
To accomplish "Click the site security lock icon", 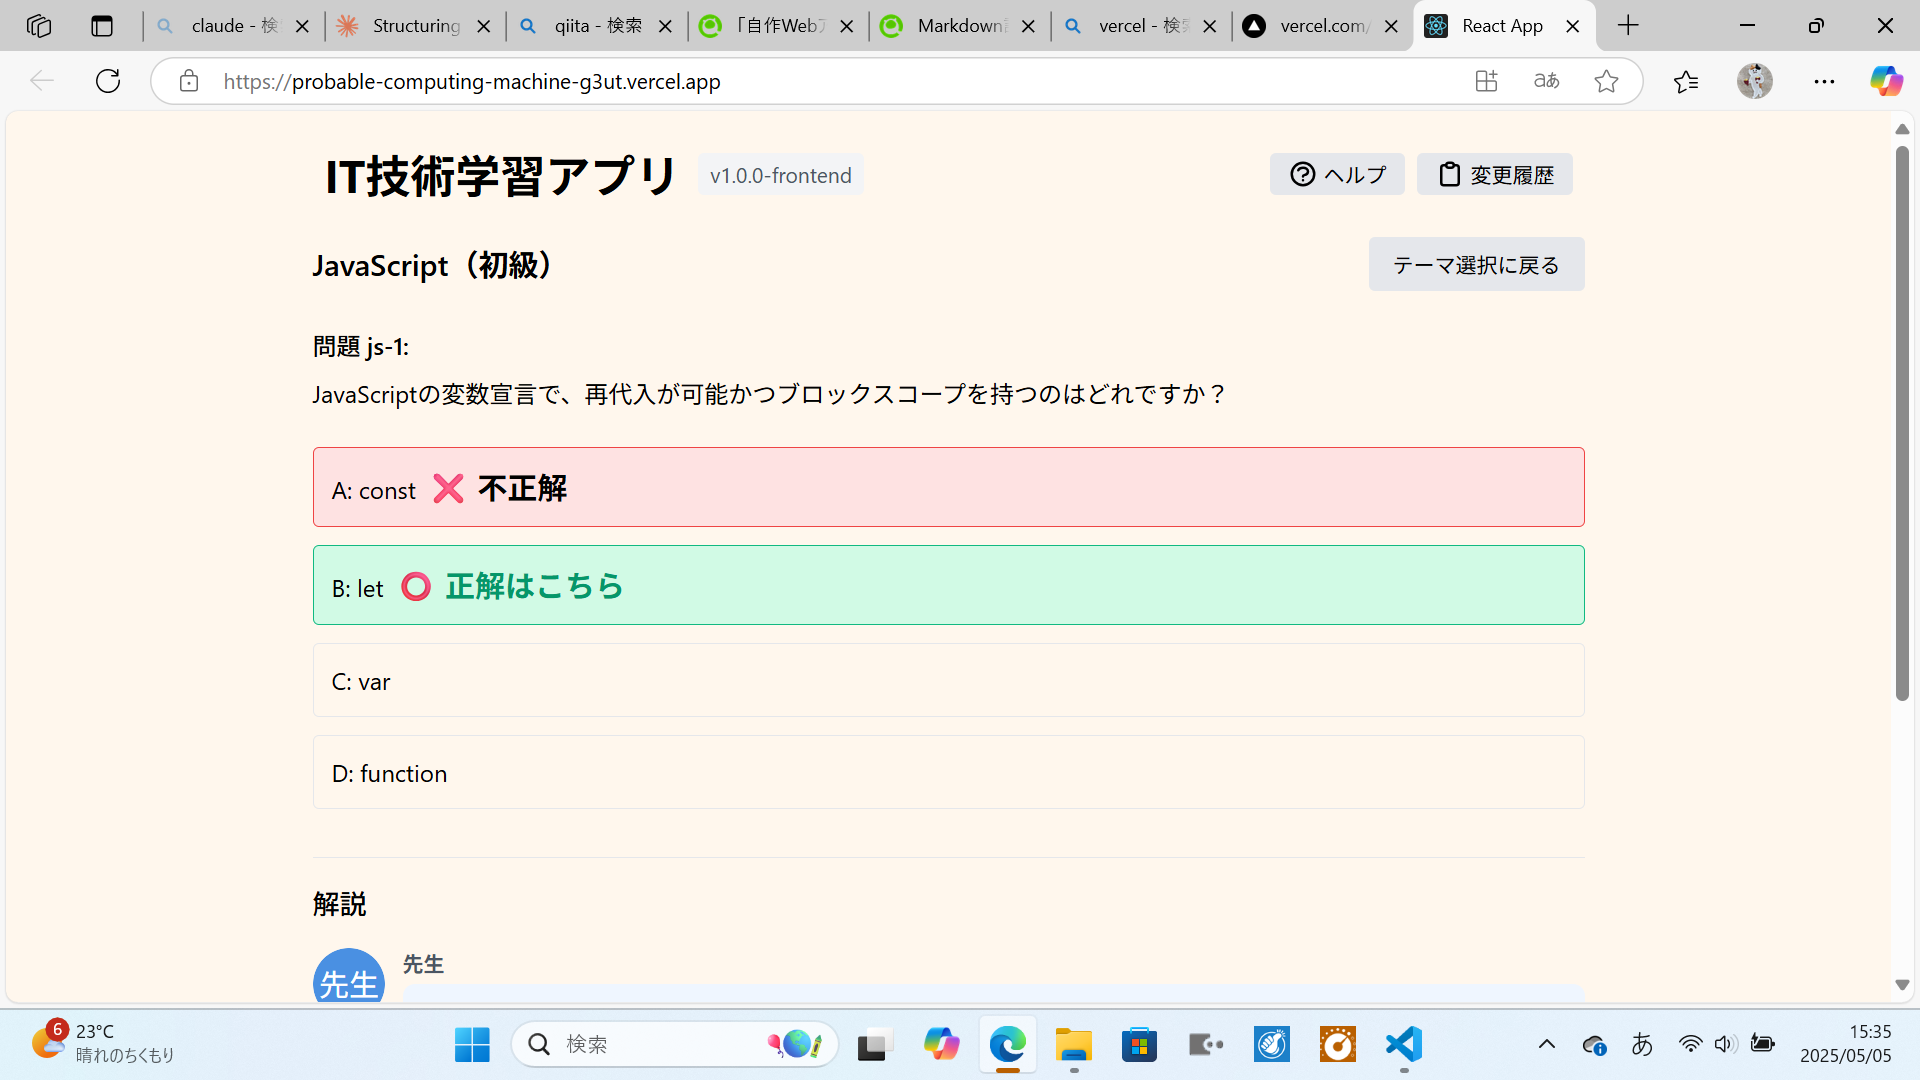I will 188,81.
